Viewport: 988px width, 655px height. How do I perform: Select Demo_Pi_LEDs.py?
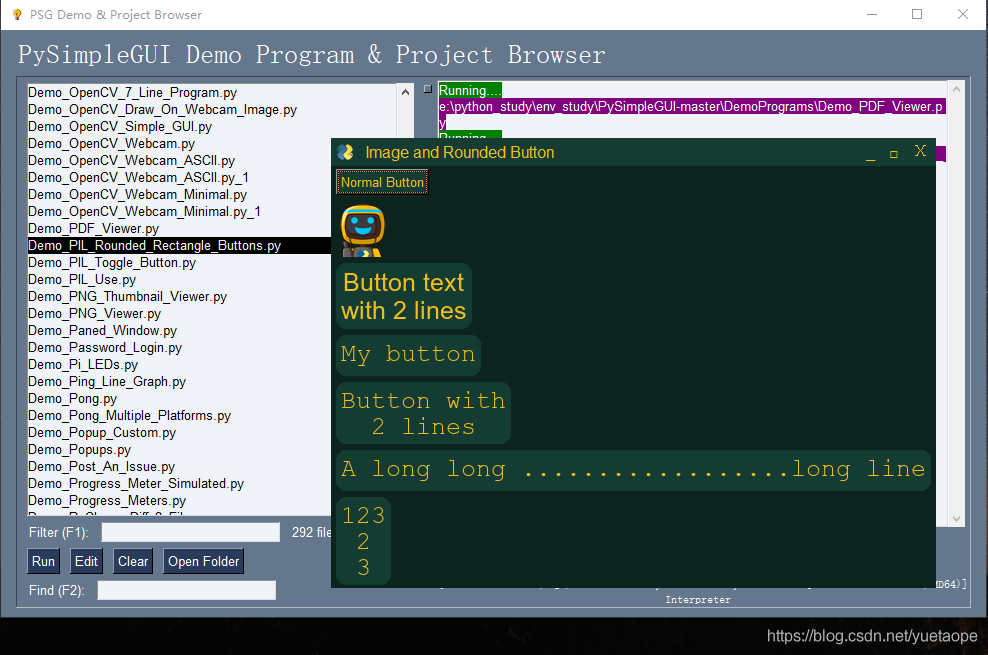83,365
